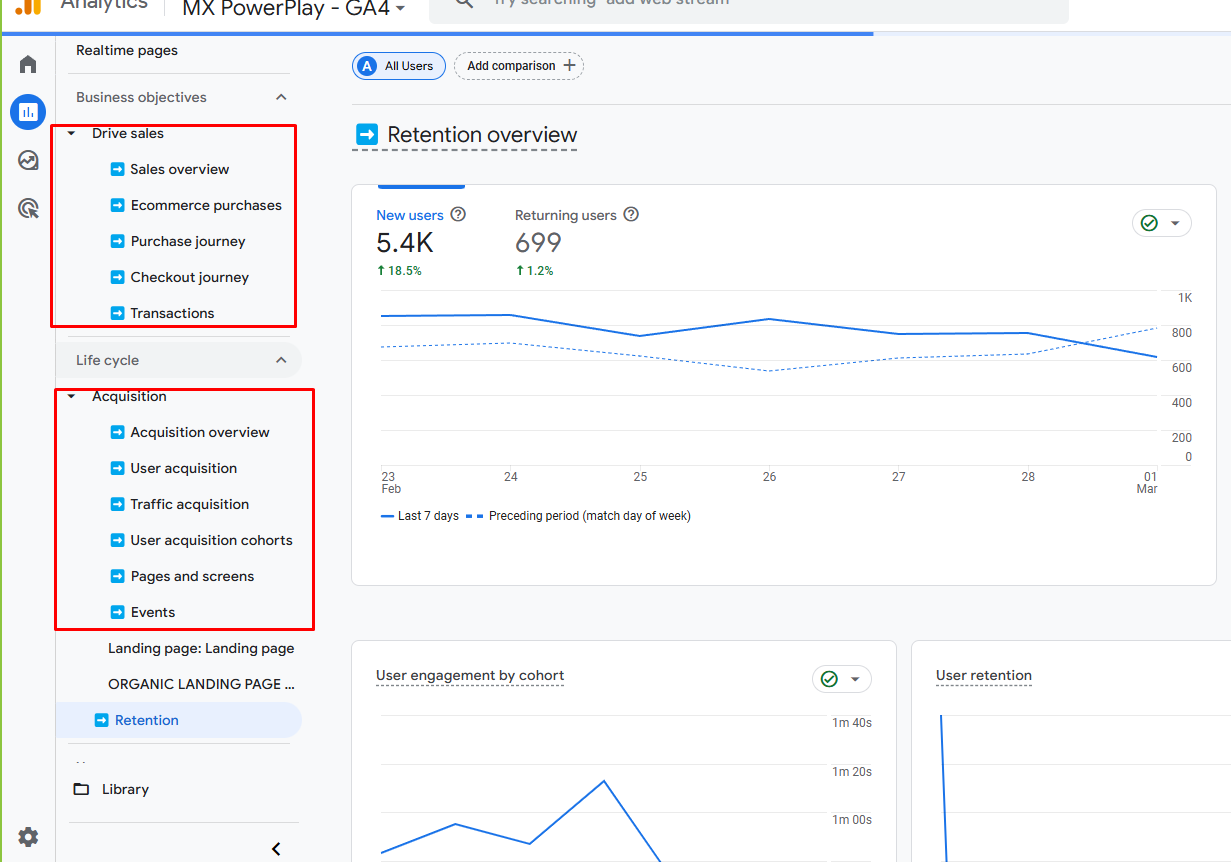Image resolution: width=1231 pixels, height=862 pixels.
Task: Click the User engagement by cohort heading
Action: coord(470,676)
